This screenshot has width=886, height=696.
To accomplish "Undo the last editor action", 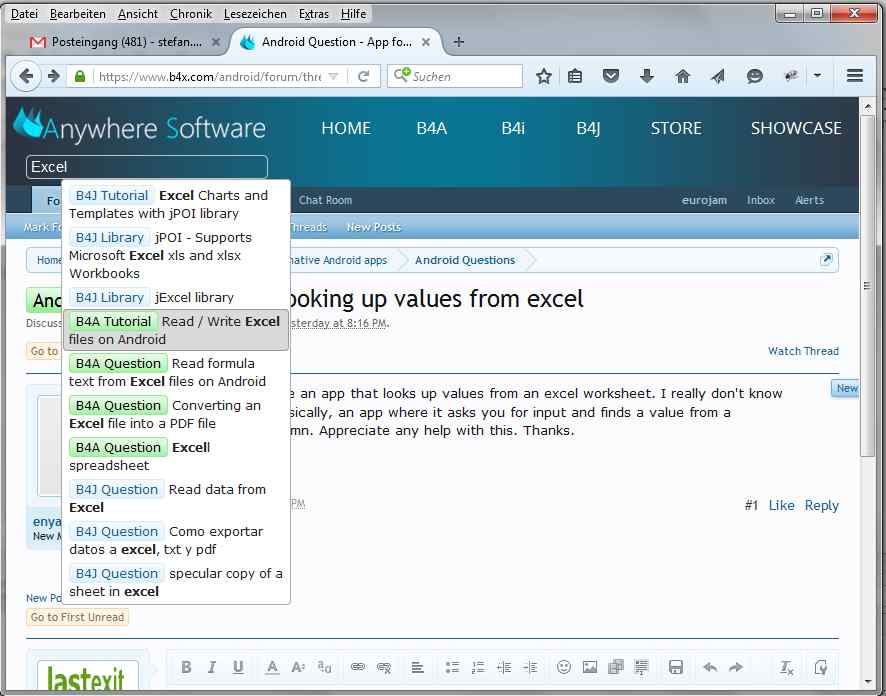I will coord(710,667).
